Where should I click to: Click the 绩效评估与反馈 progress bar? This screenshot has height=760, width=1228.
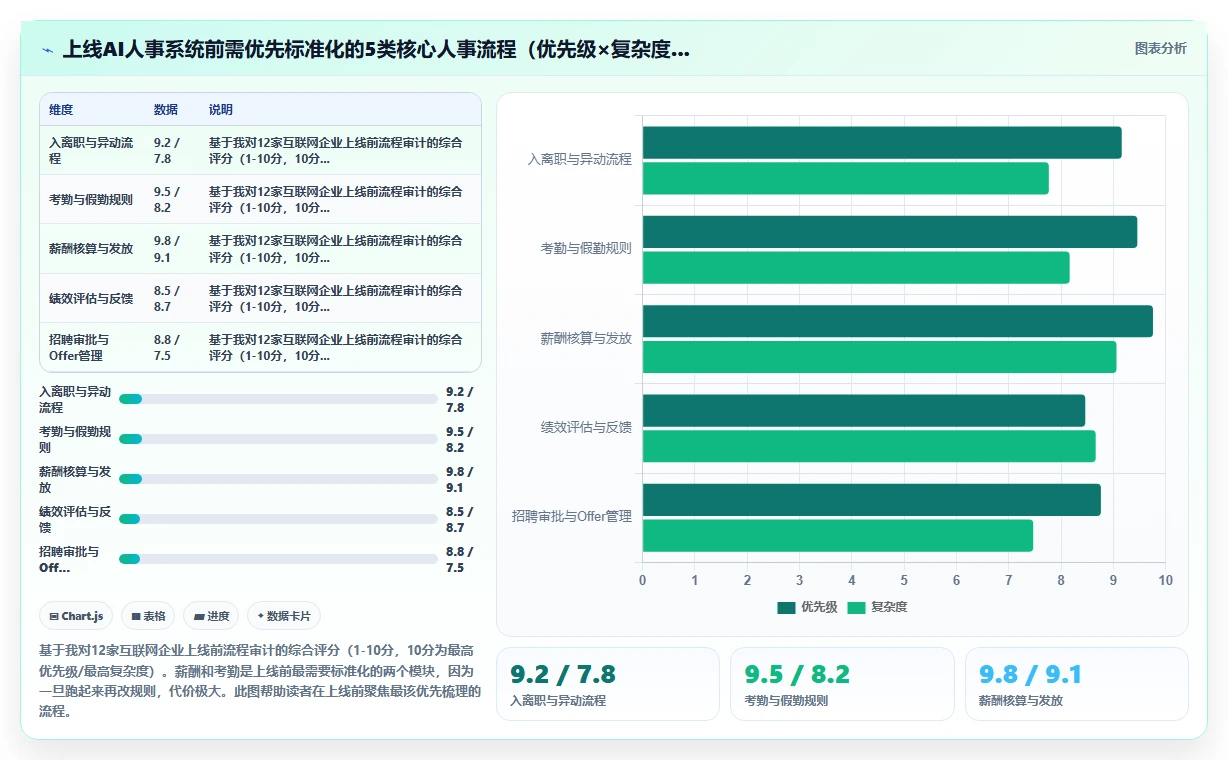[278, 519]
